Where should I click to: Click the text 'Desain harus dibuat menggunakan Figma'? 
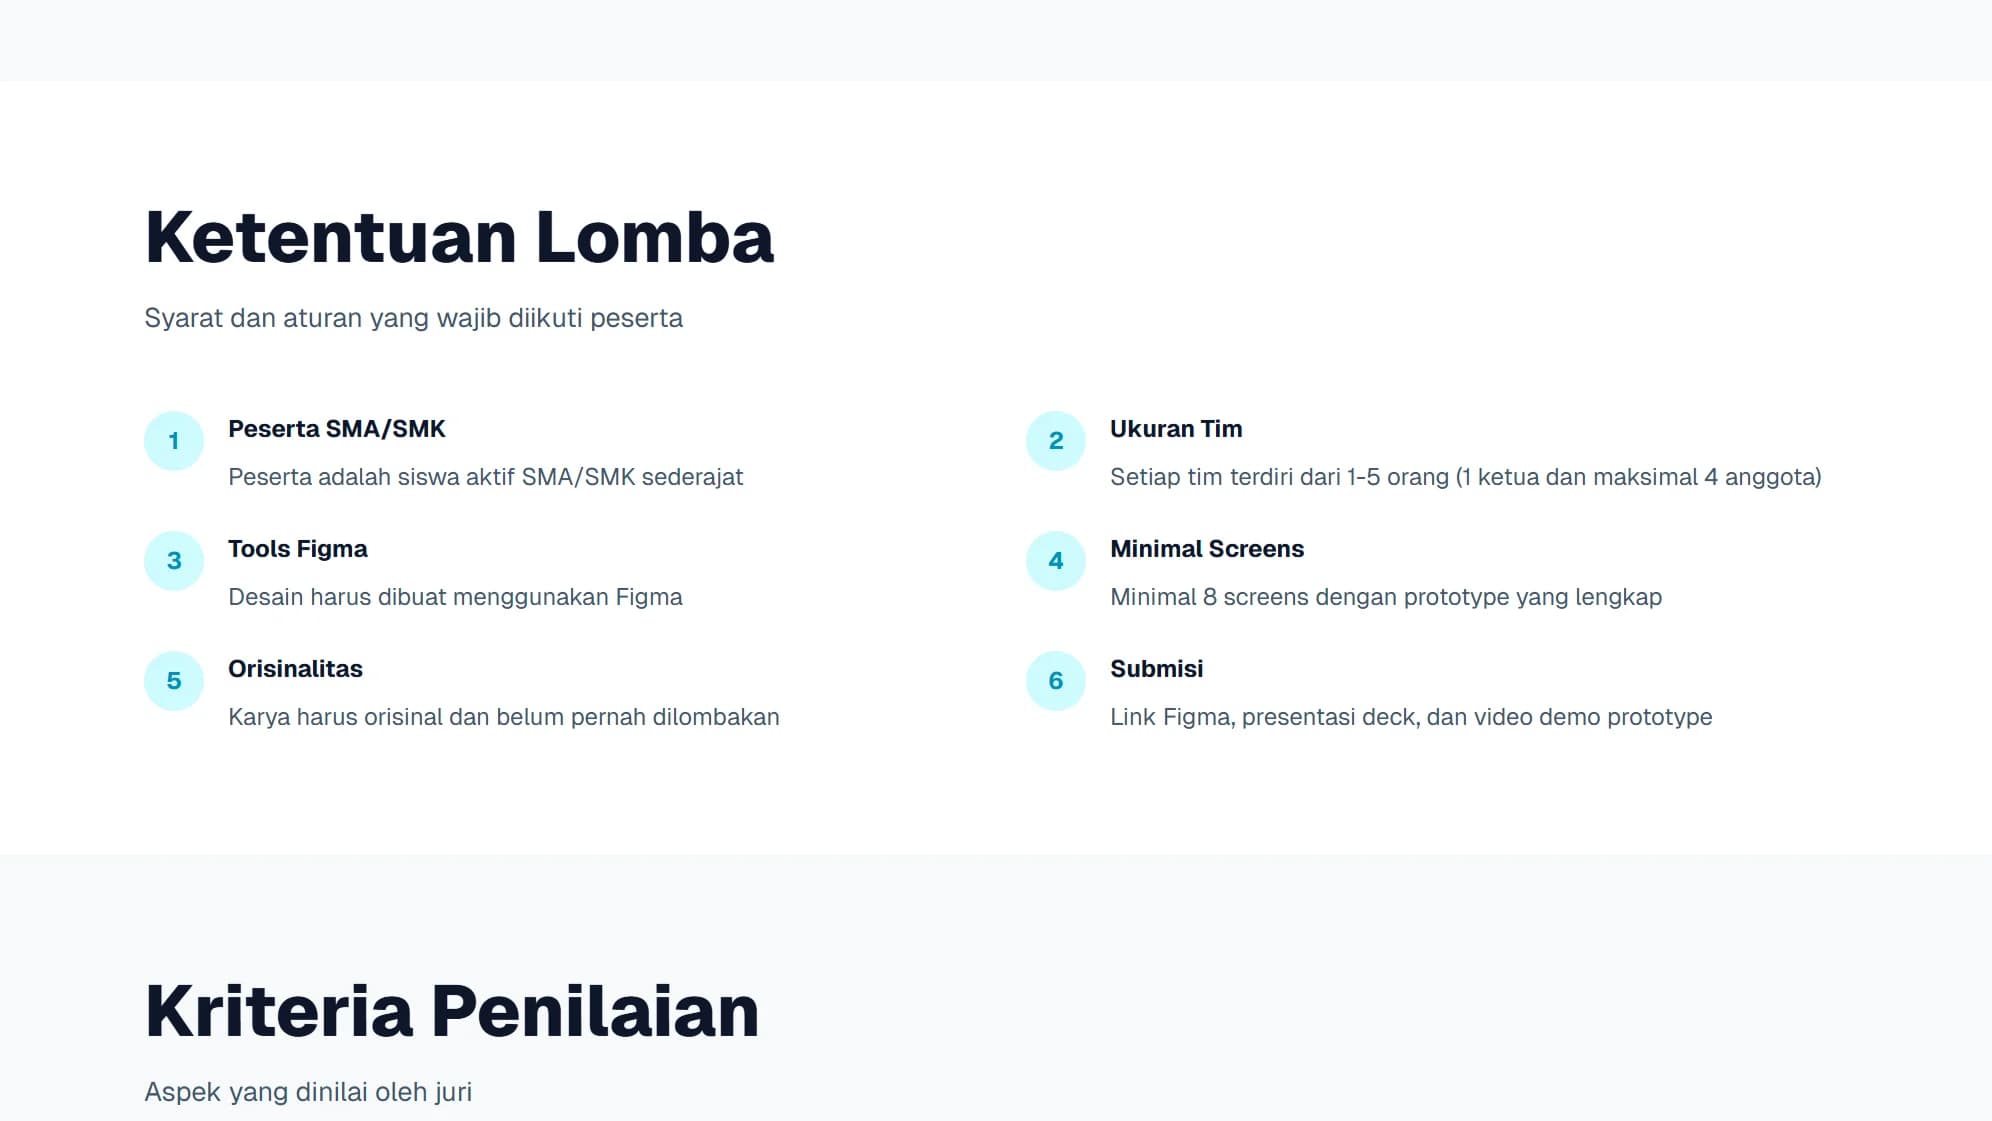[455, 597]
